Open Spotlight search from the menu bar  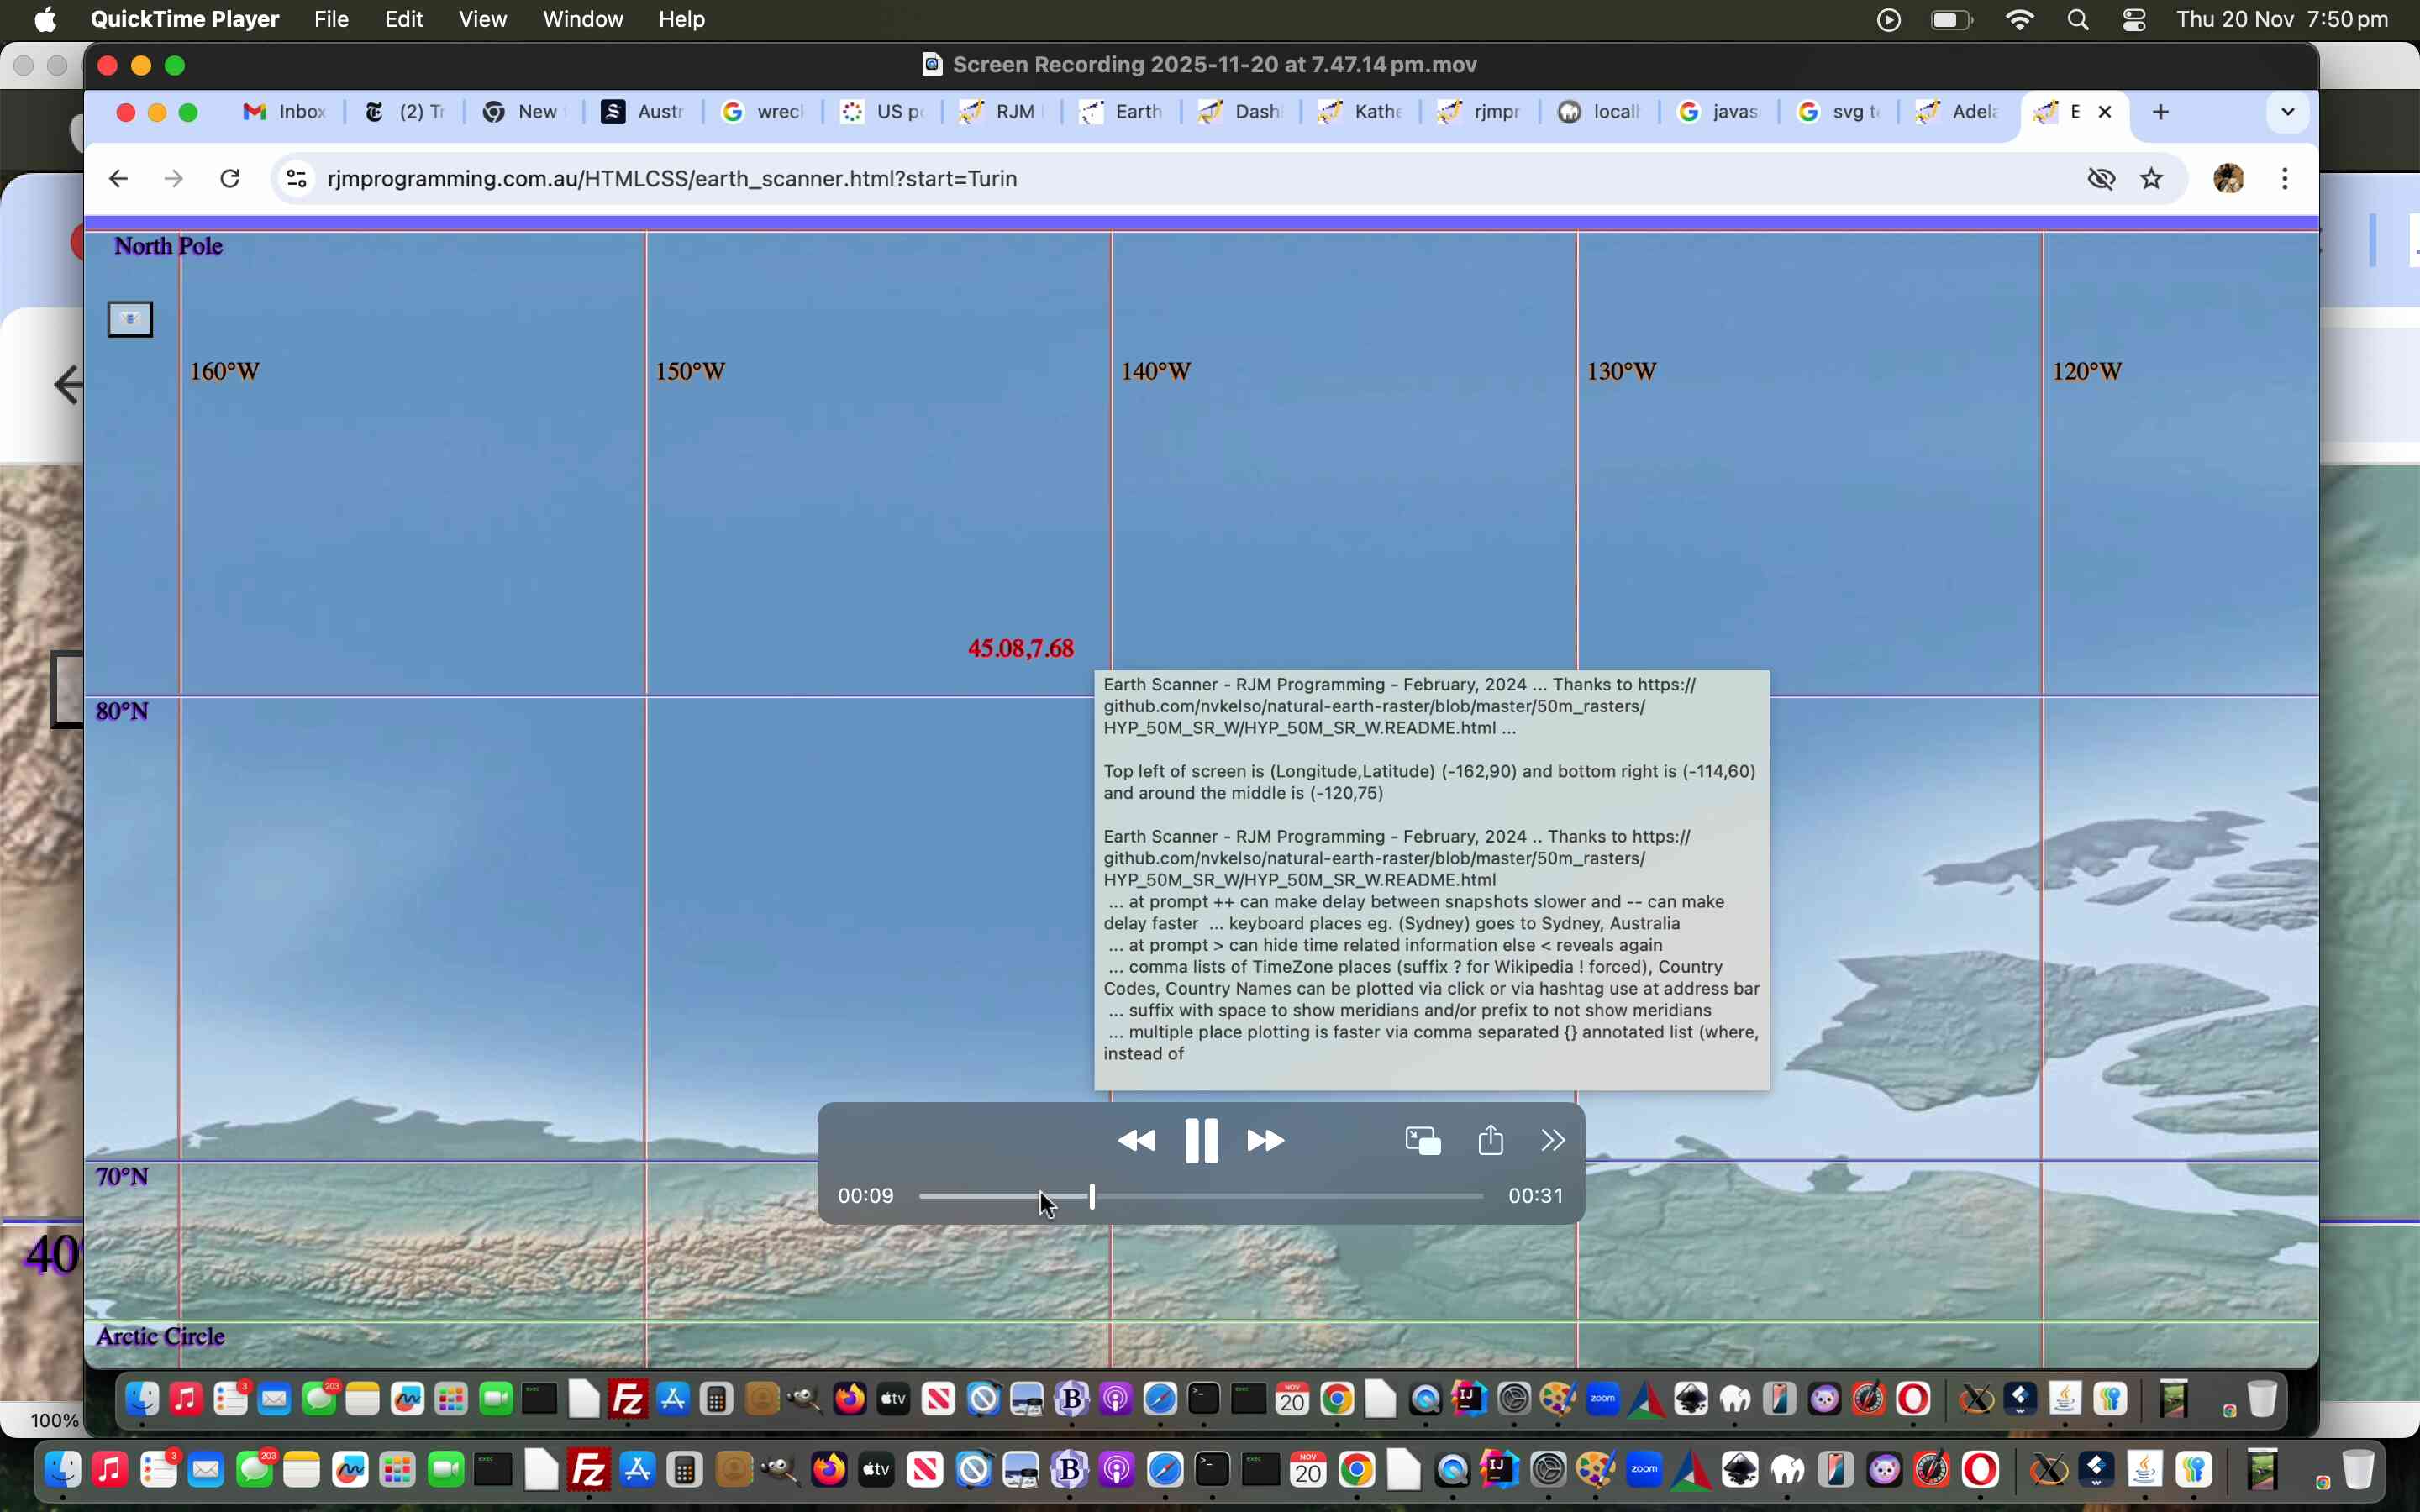[x=2077, y=19]
